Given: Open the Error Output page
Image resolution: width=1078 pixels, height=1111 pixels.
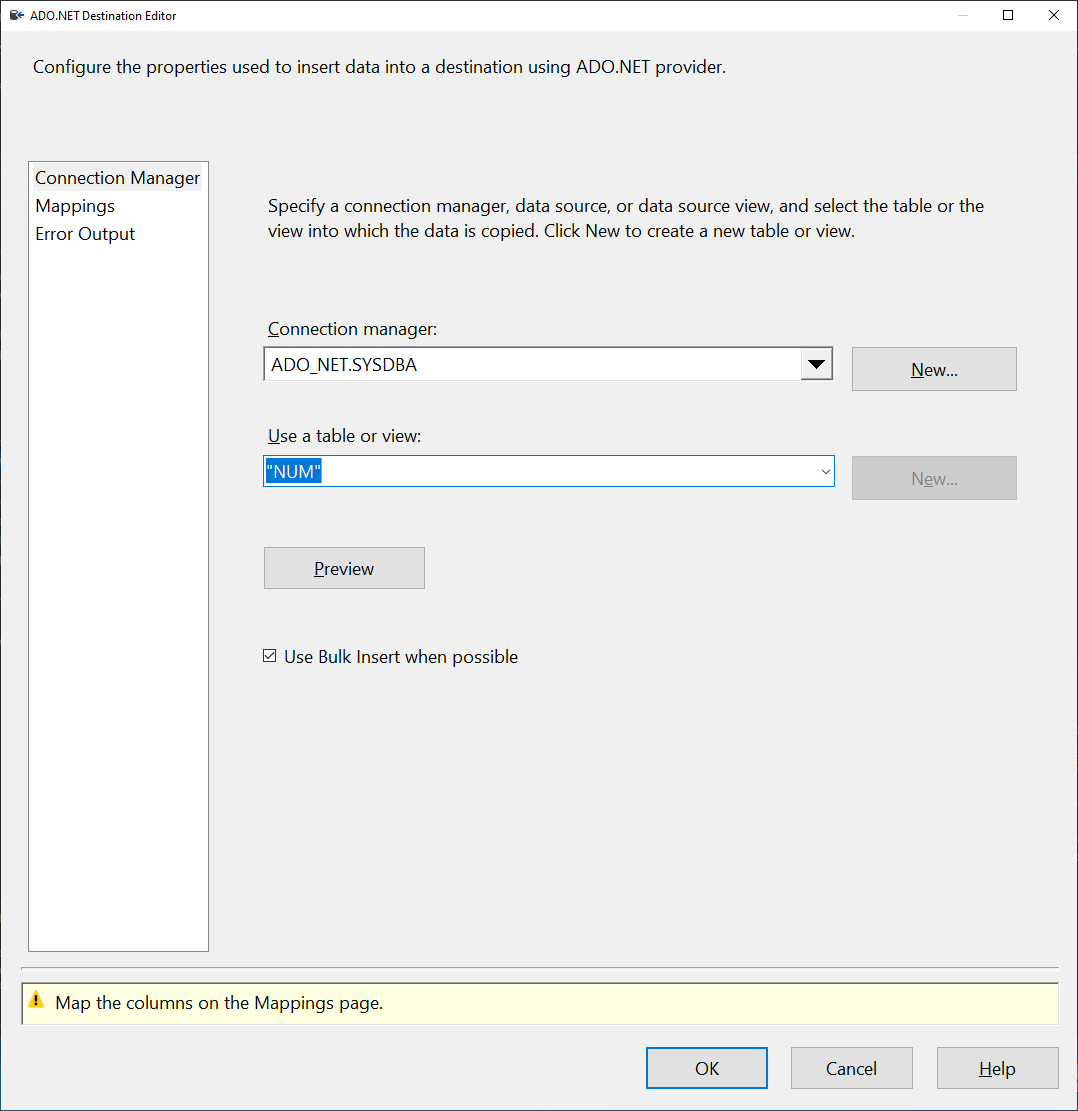Looking at the screenshot, I should tap(85, 235).
